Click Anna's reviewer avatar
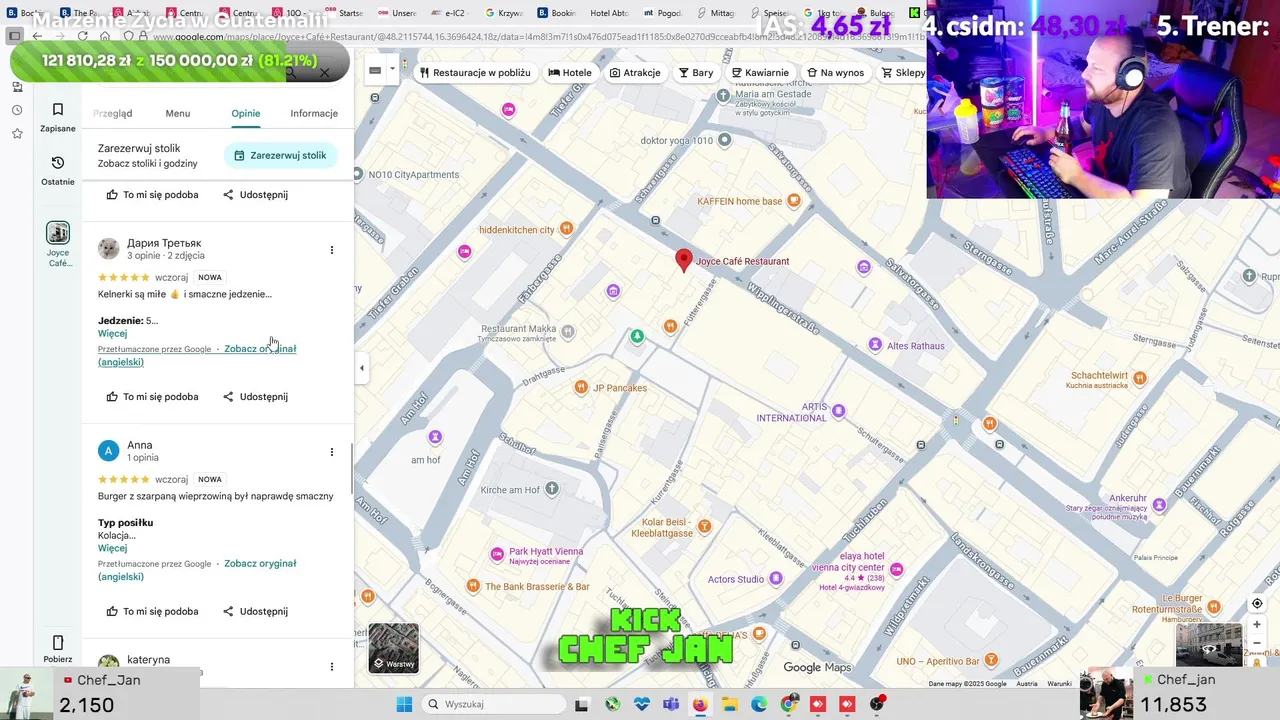The height and width of the screenshot is (720, 1280). pos(108,451)
